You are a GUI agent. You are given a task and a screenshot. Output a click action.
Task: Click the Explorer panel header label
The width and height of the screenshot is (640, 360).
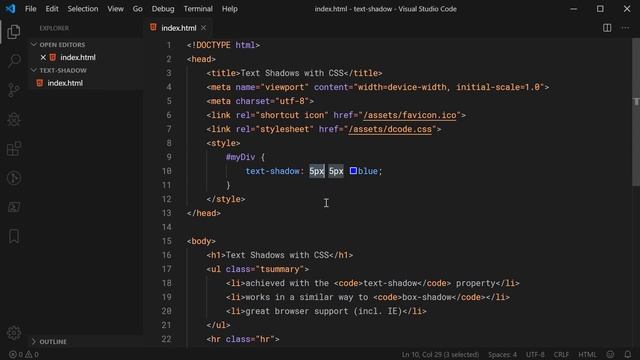[54, 28]
